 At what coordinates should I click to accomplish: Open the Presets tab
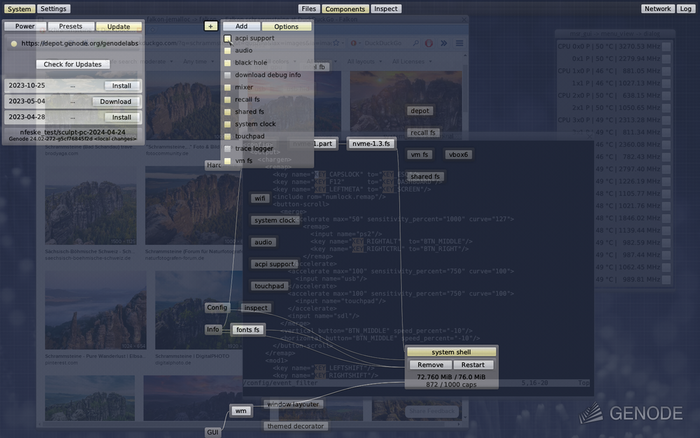coord(70,26)
